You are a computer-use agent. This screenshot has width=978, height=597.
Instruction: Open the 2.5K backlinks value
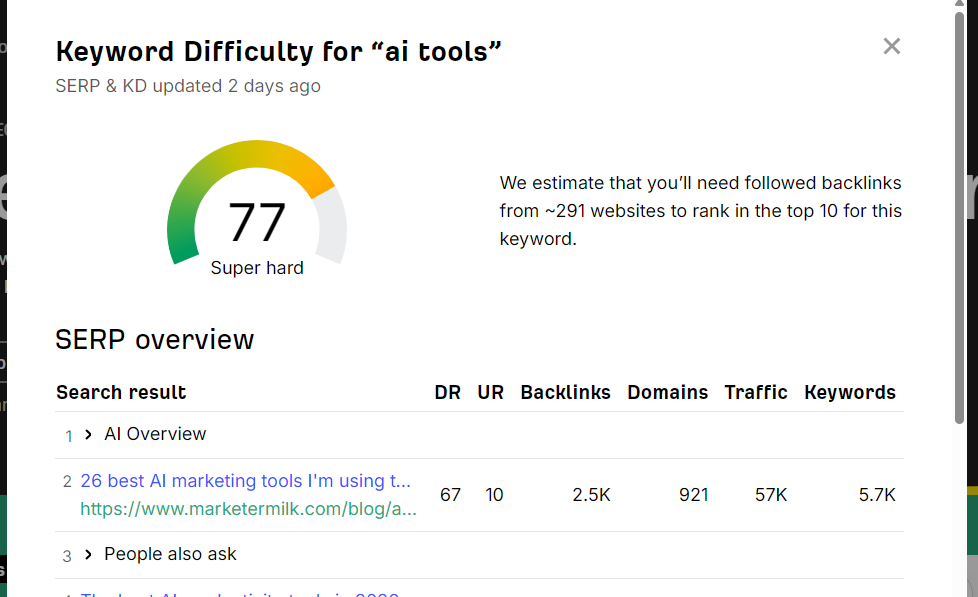click(x=591, y=495)
